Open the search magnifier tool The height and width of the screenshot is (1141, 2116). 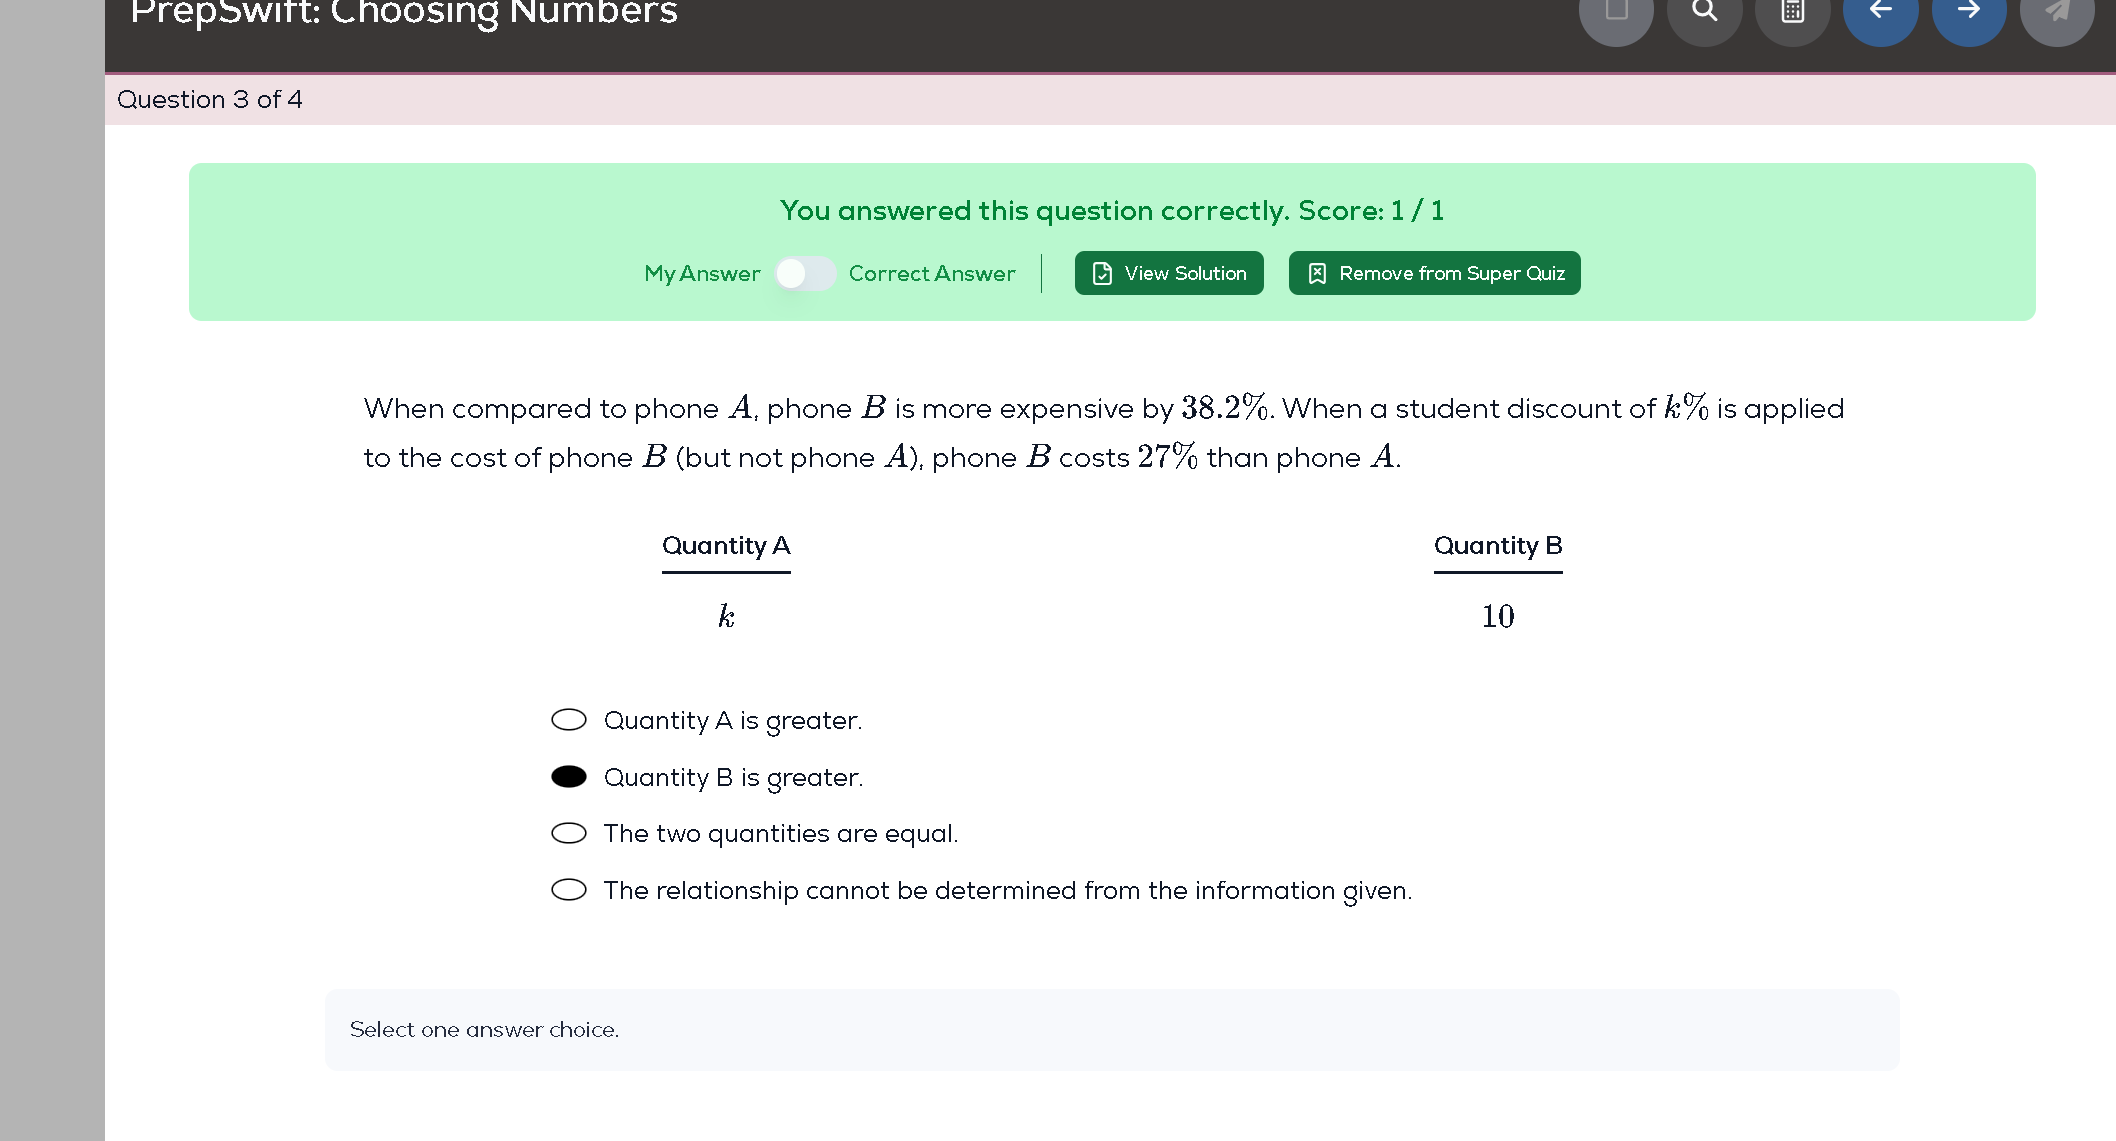click(1705, 11)
